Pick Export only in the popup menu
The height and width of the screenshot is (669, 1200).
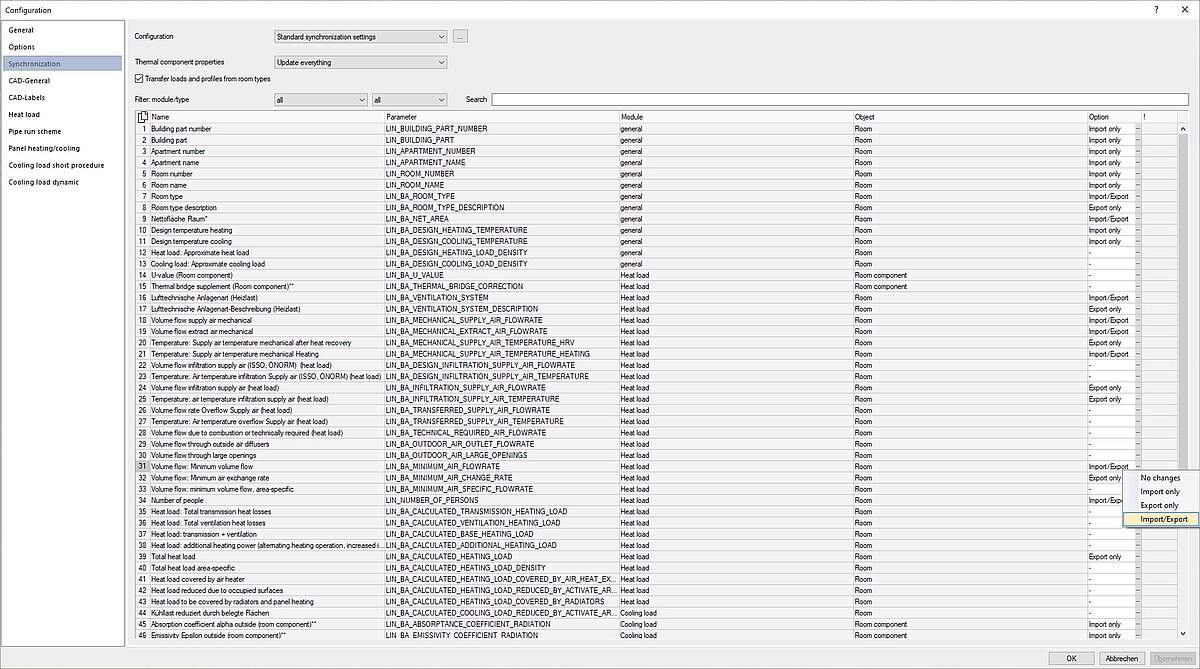1160,505
